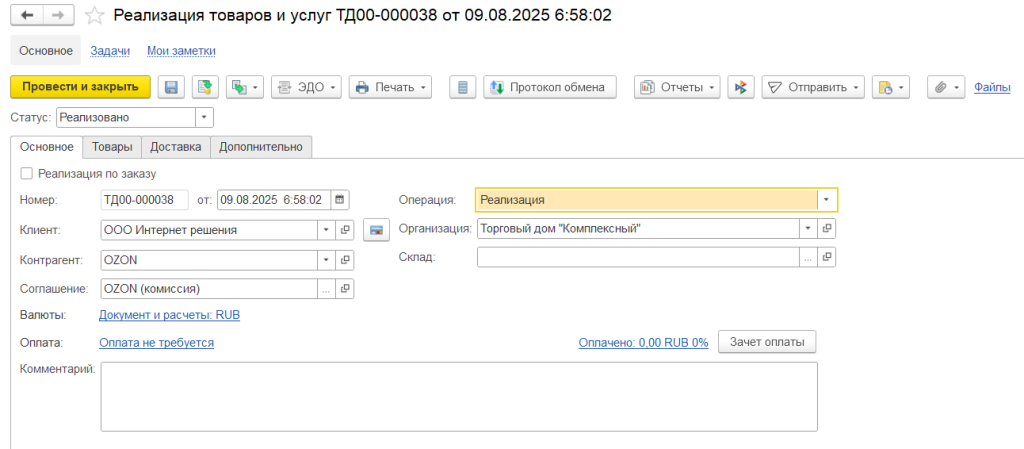Viewport: 1024px width, 449px height.
Task: Enable the Реализация по заказу checkbox
Action: (x=26, y=173)
